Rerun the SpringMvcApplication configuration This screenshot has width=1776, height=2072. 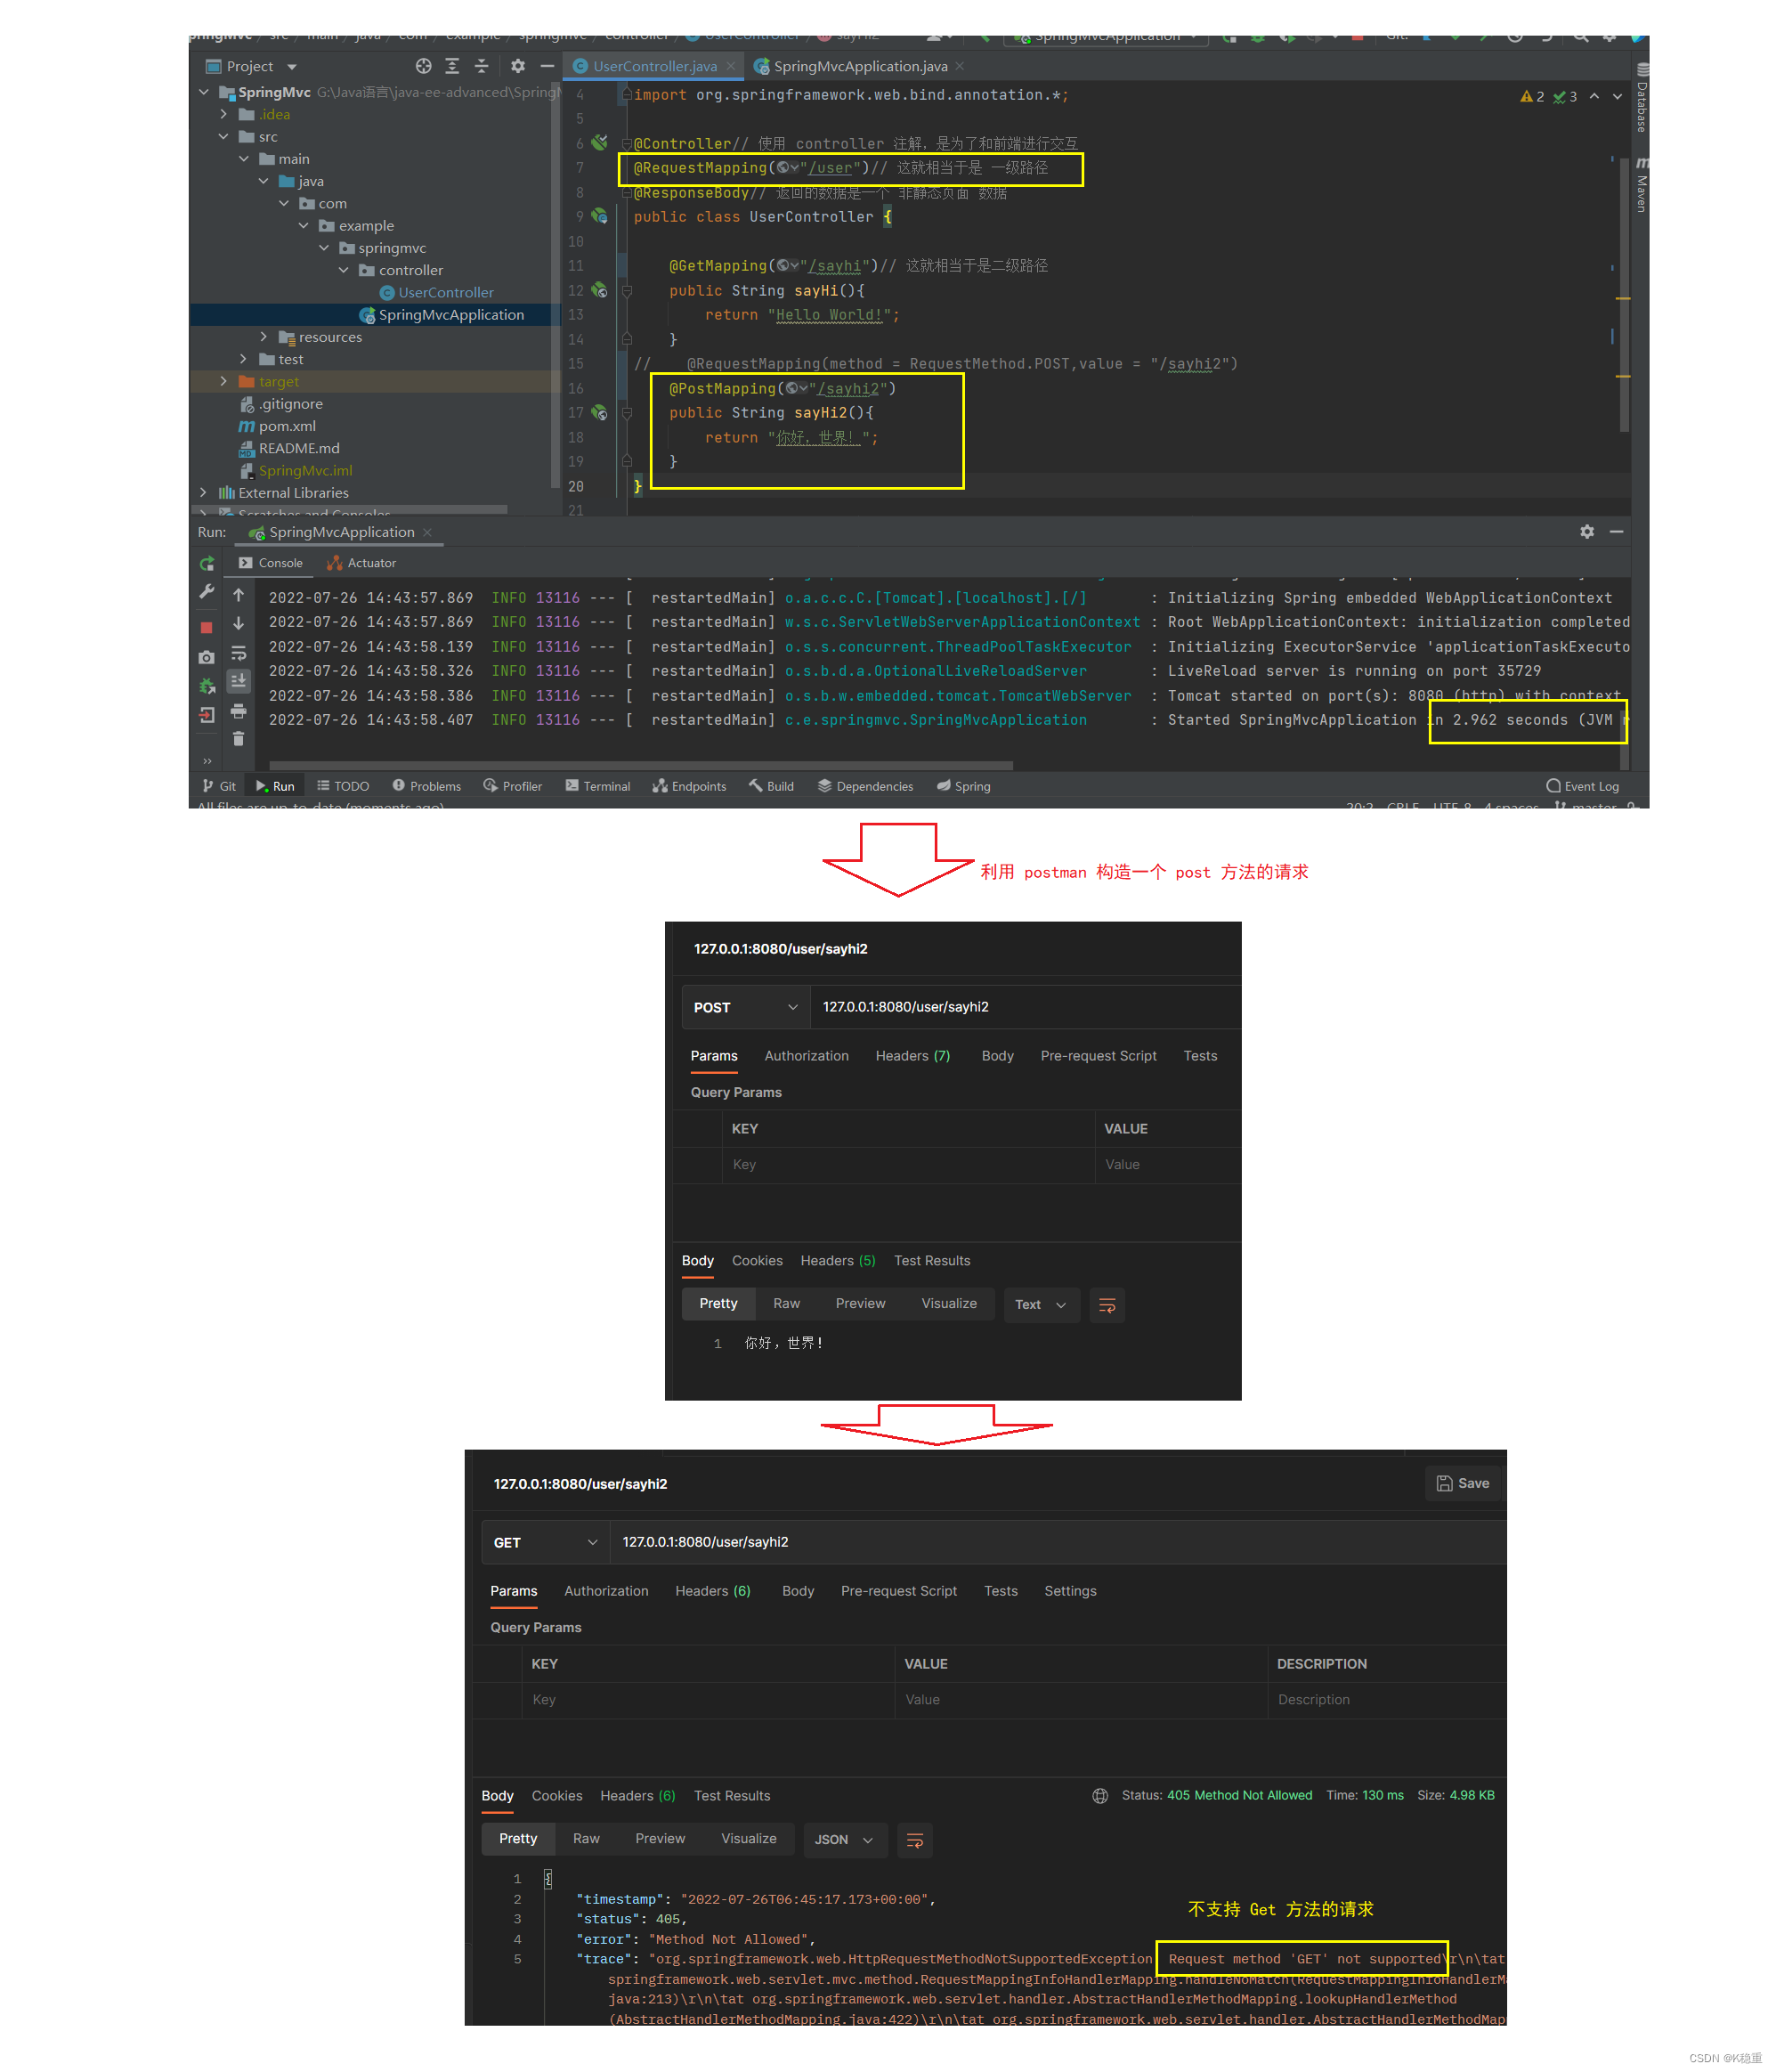point(206,564)
